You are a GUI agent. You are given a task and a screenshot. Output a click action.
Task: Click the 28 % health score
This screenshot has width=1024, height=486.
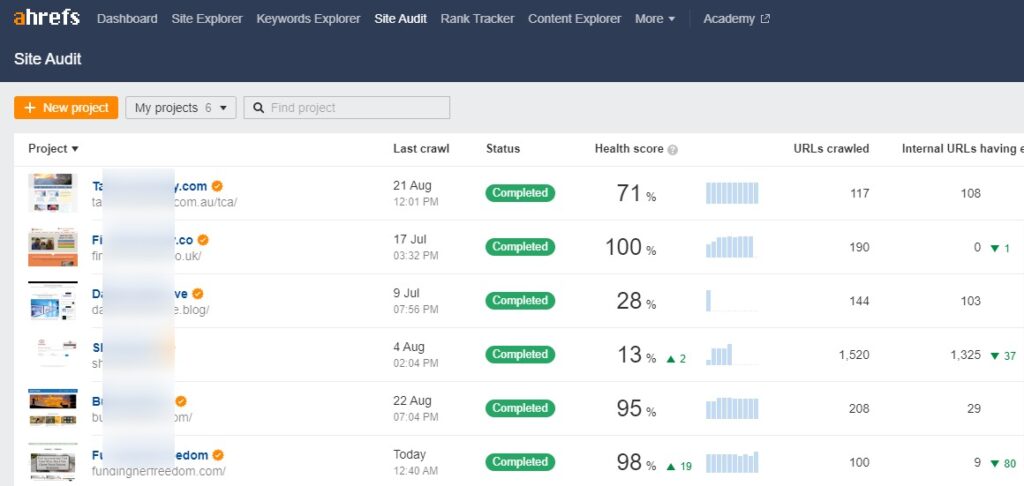tap(636, 301)
